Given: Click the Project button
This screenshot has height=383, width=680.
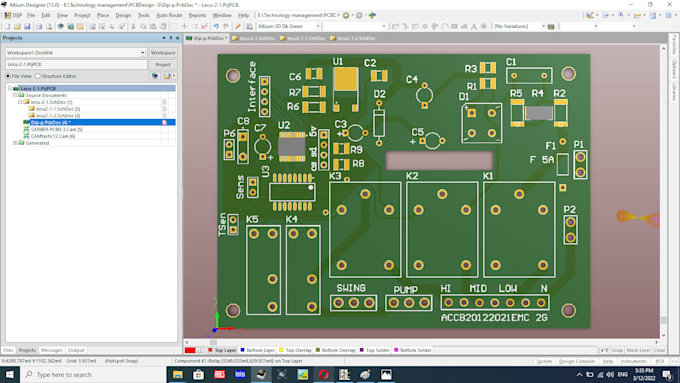Looking at the screenshot, I should coord(163,65).
